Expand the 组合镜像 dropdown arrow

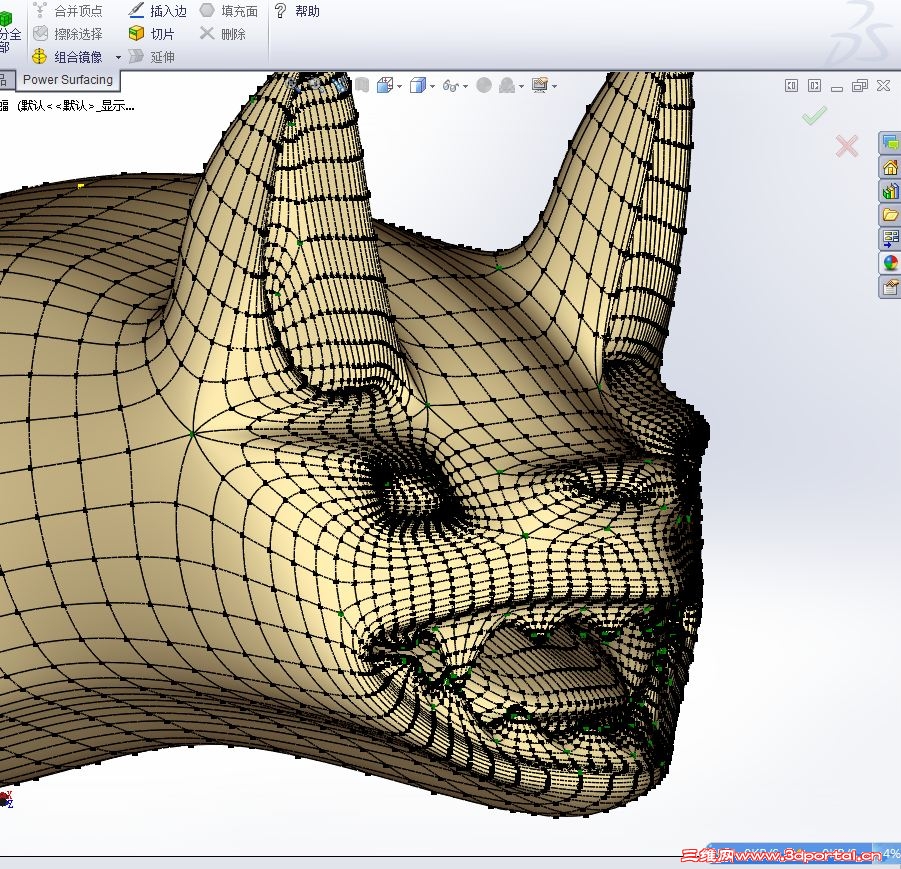(118, 57)
